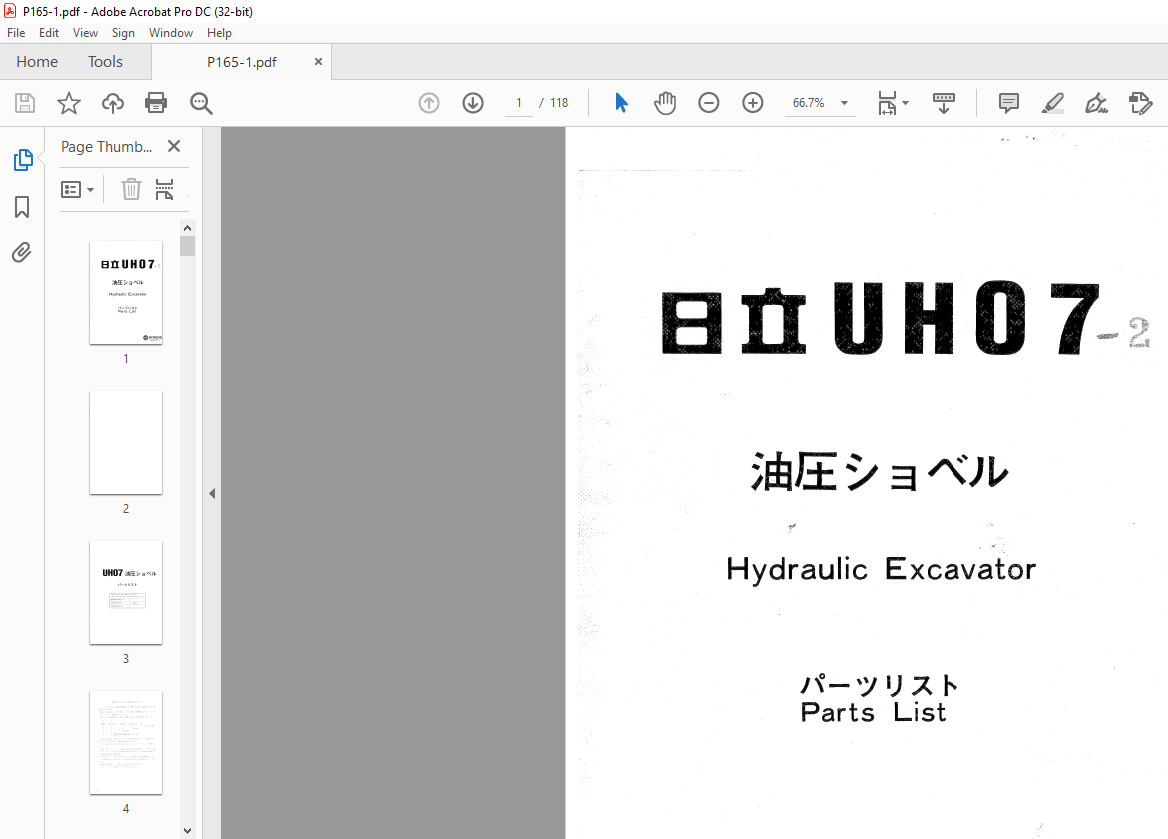Switch to the Tools tab
Screen dimensions: 1168x839
pos(105,62)
